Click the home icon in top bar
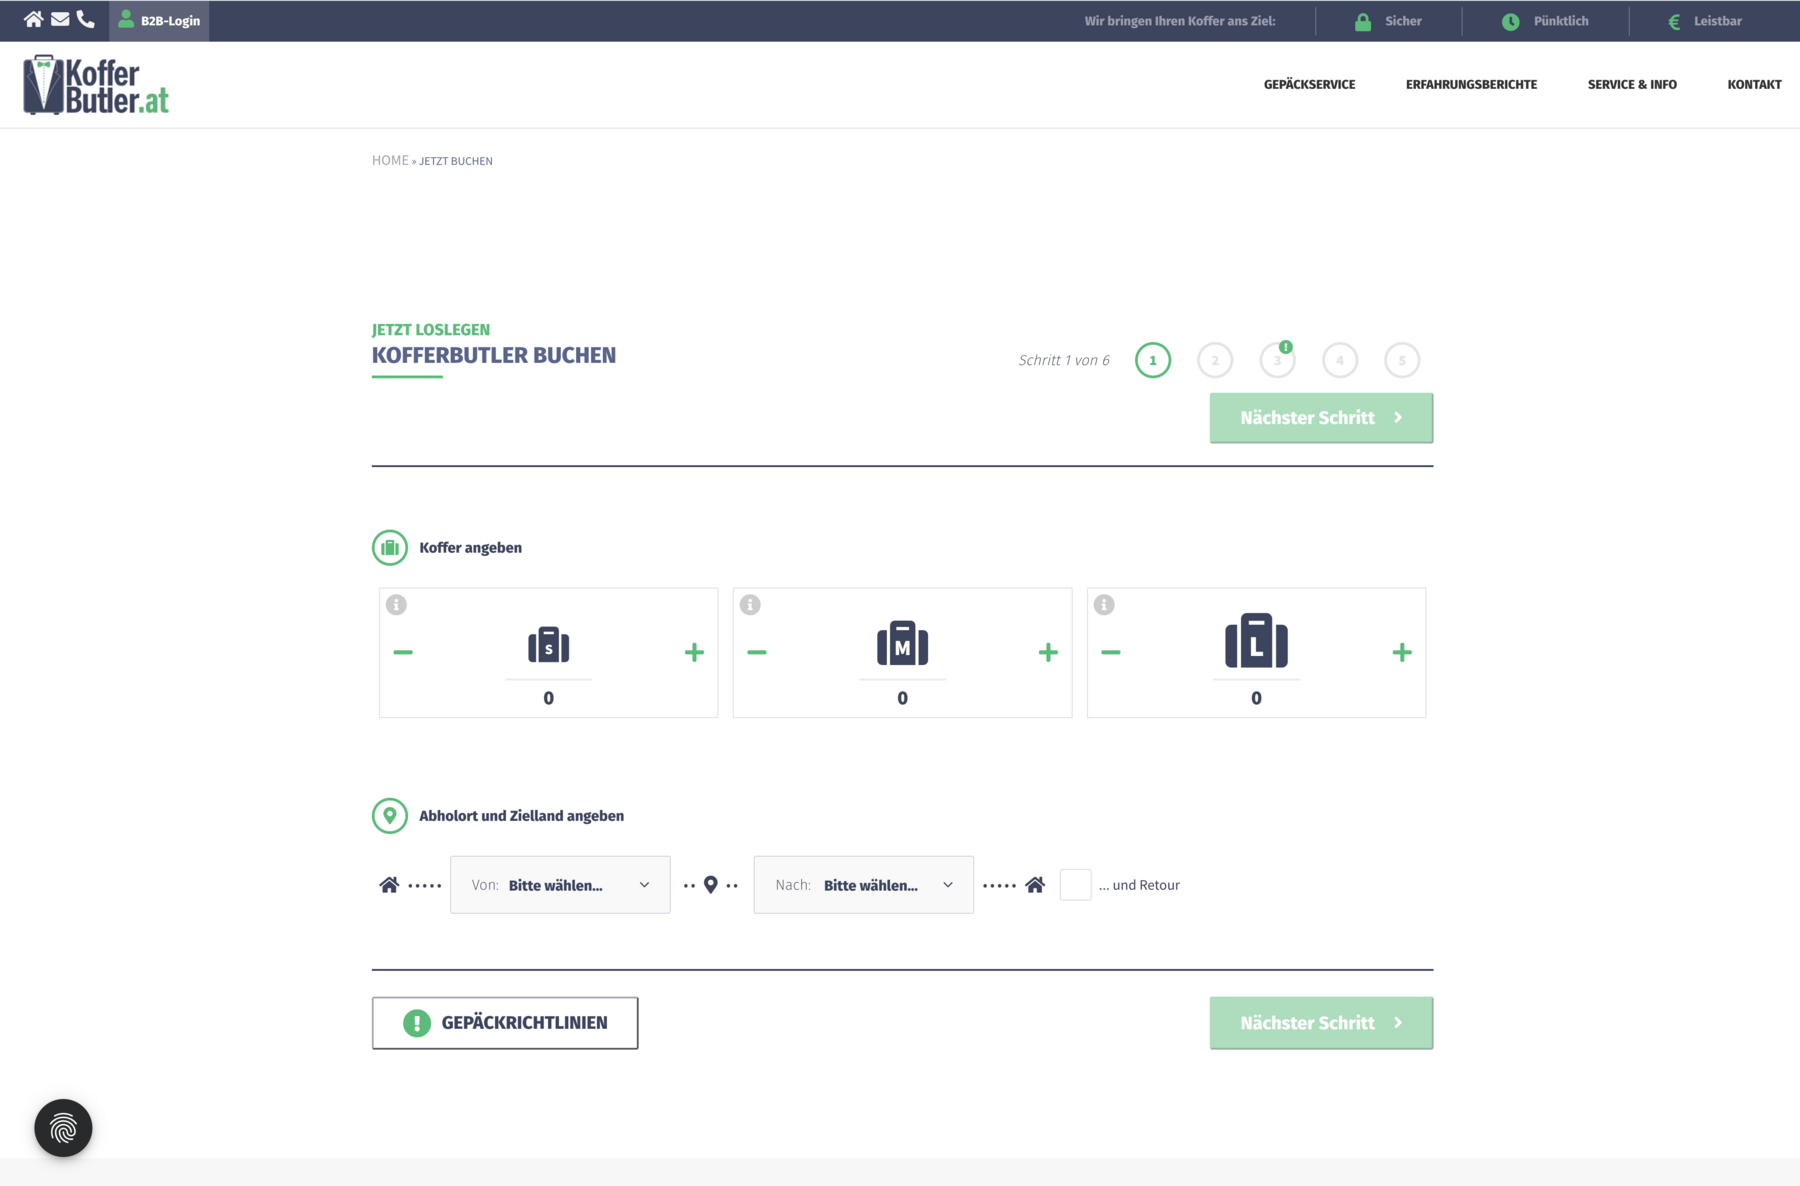The width and height of the screenshot is (1800, 1186). [x=33, y=20]
